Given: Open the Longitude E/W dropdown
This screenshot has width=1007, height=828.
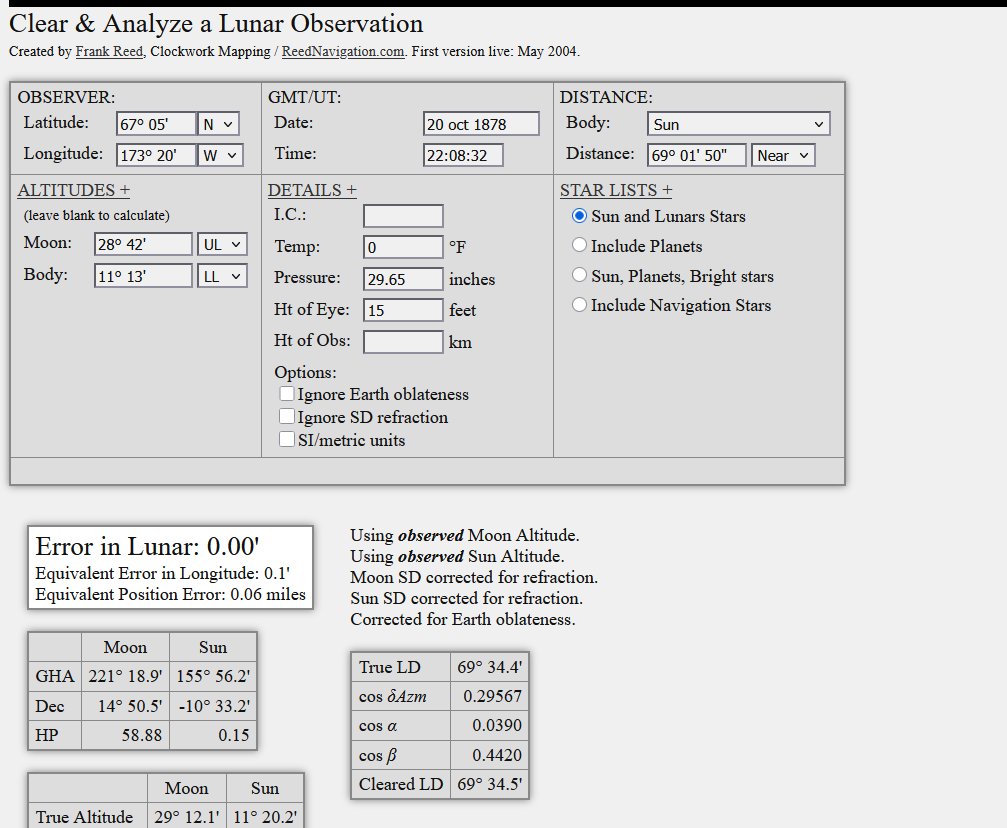Looking at the screenshot, I should [220, 155].
